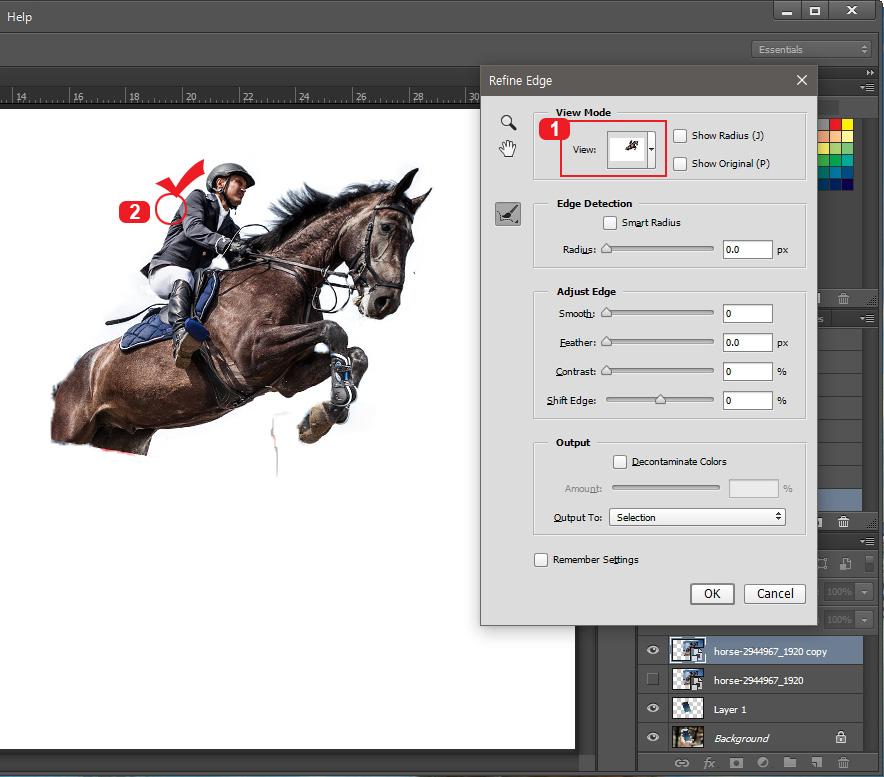Click the Smooth slider handle
884x777 pixels.
(607, 312)
